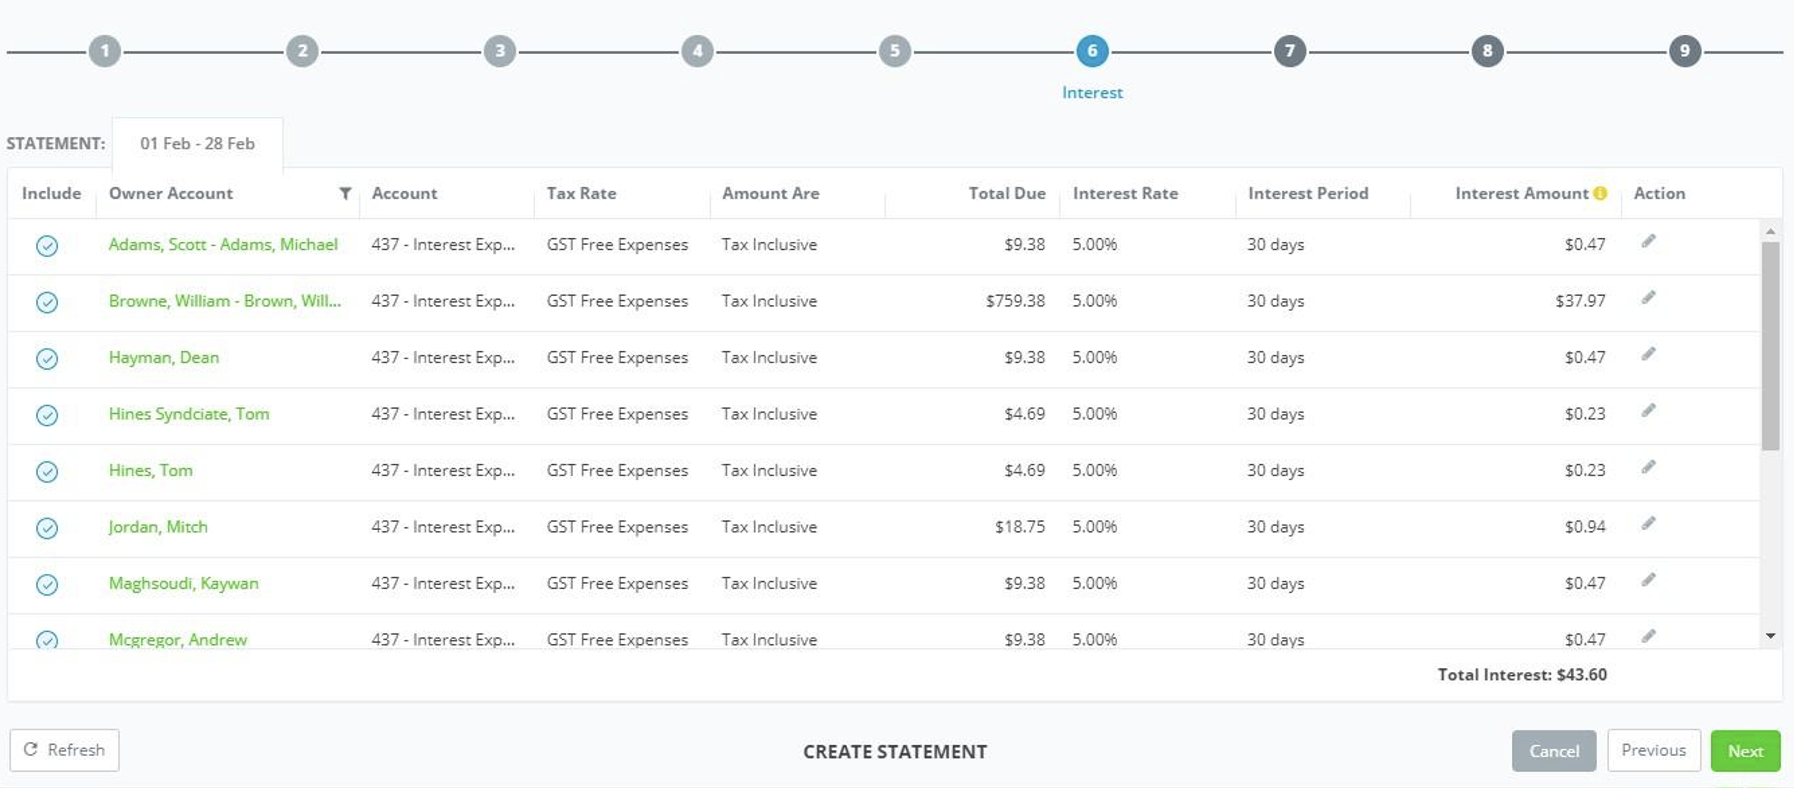Select the $18.75 total due cell
The width and height of the screenshot is (1794, 788).
[1020, 526]
